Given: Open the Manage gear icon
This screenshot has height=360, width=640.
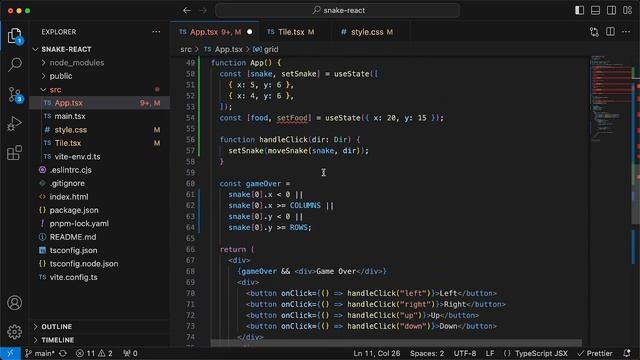Looking at the screenshot, I should tap(15, 332).
